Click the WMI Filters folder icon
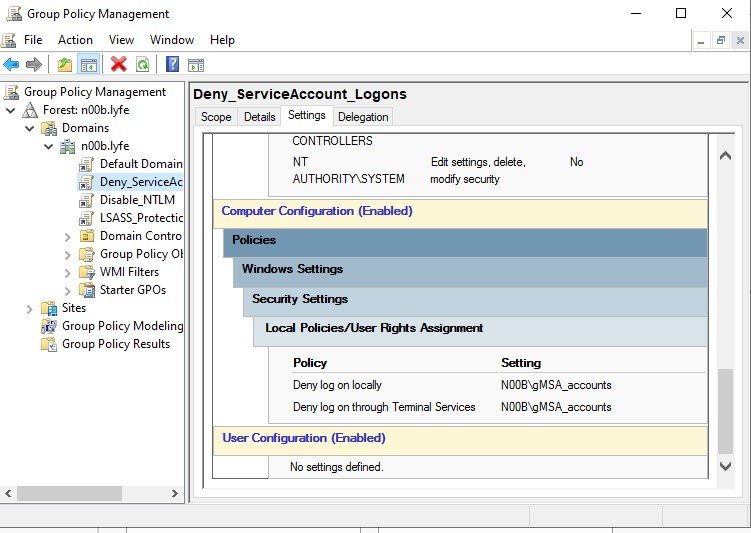Viewport: 751px width, 533px height. coord(87,272)
